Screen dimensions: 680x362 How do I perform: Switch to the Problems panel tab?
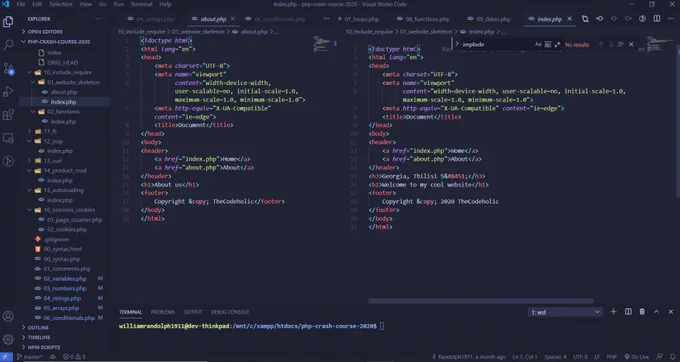click(x=163, y=312)
